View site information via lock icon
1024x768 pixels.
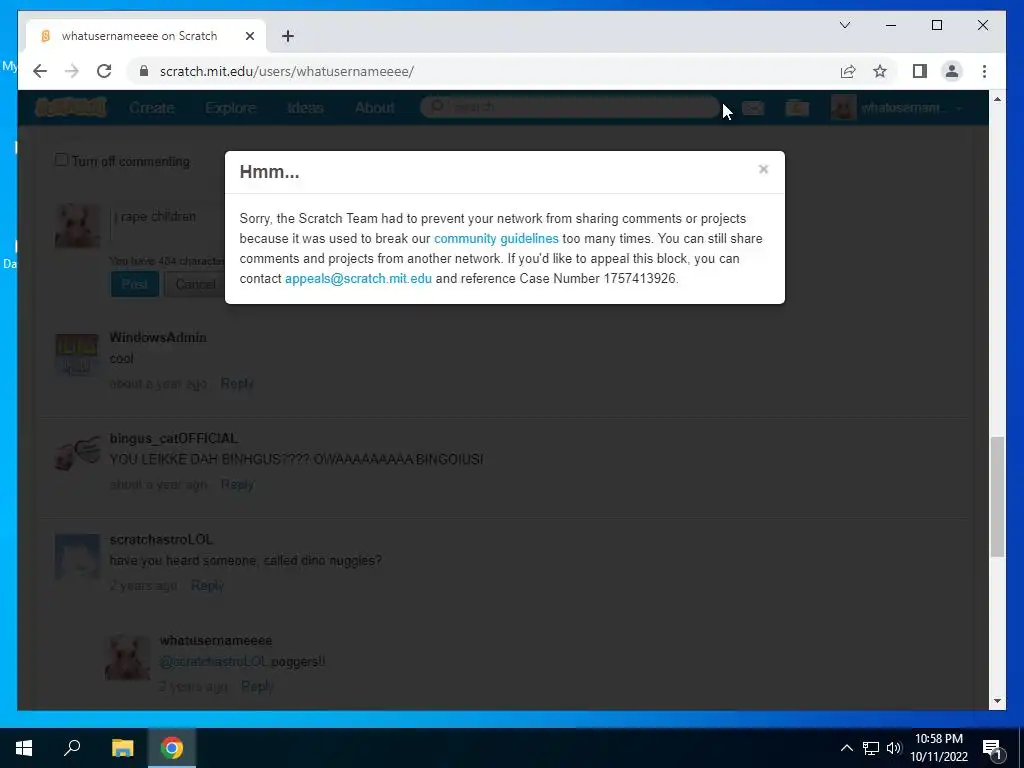tap(144, 71)
